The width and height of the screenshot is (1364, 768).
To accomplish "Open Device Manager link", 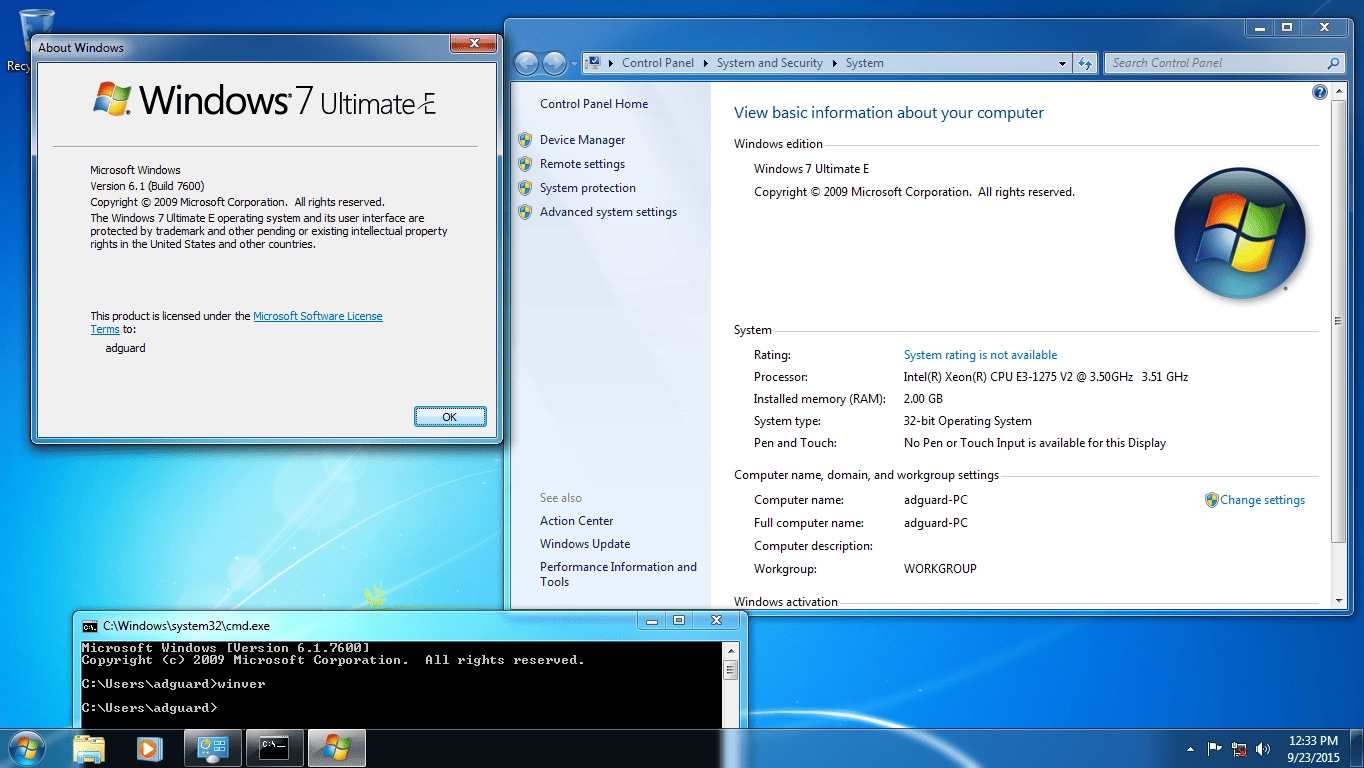I will [582, 140].
